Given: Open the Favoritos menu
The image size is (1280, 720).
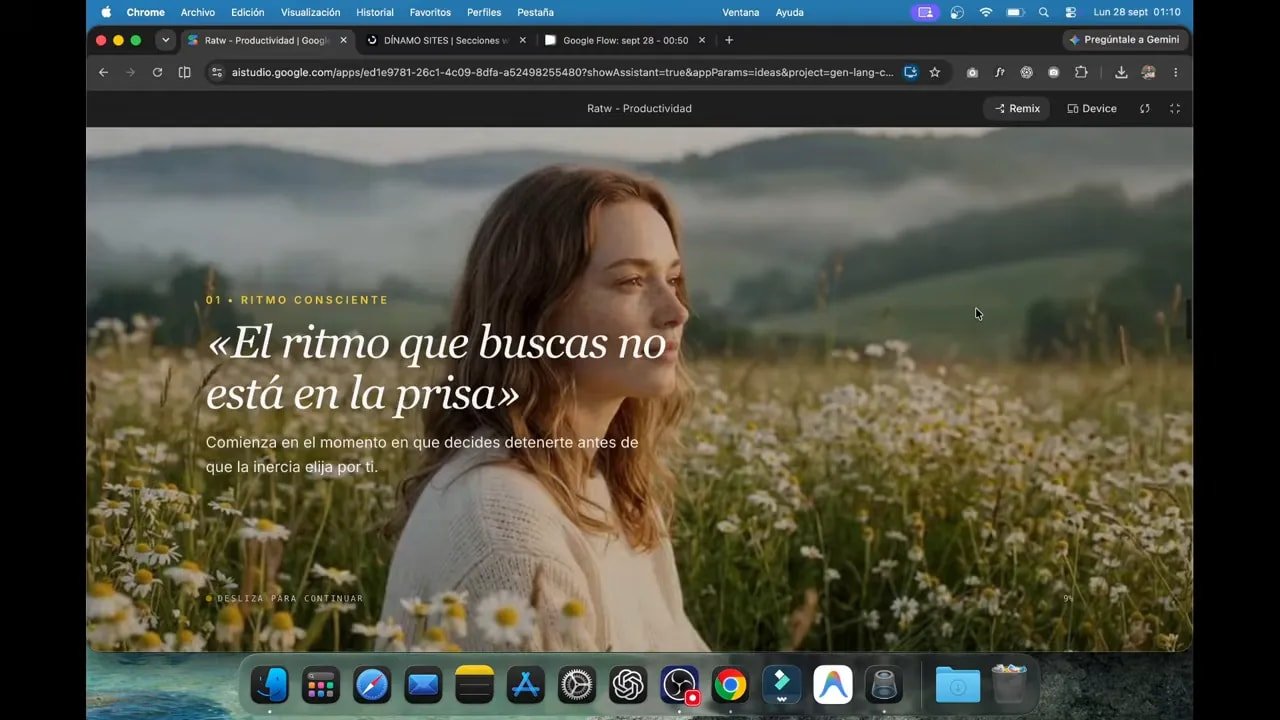Looking at the screenshot, I should click(430, 12).
